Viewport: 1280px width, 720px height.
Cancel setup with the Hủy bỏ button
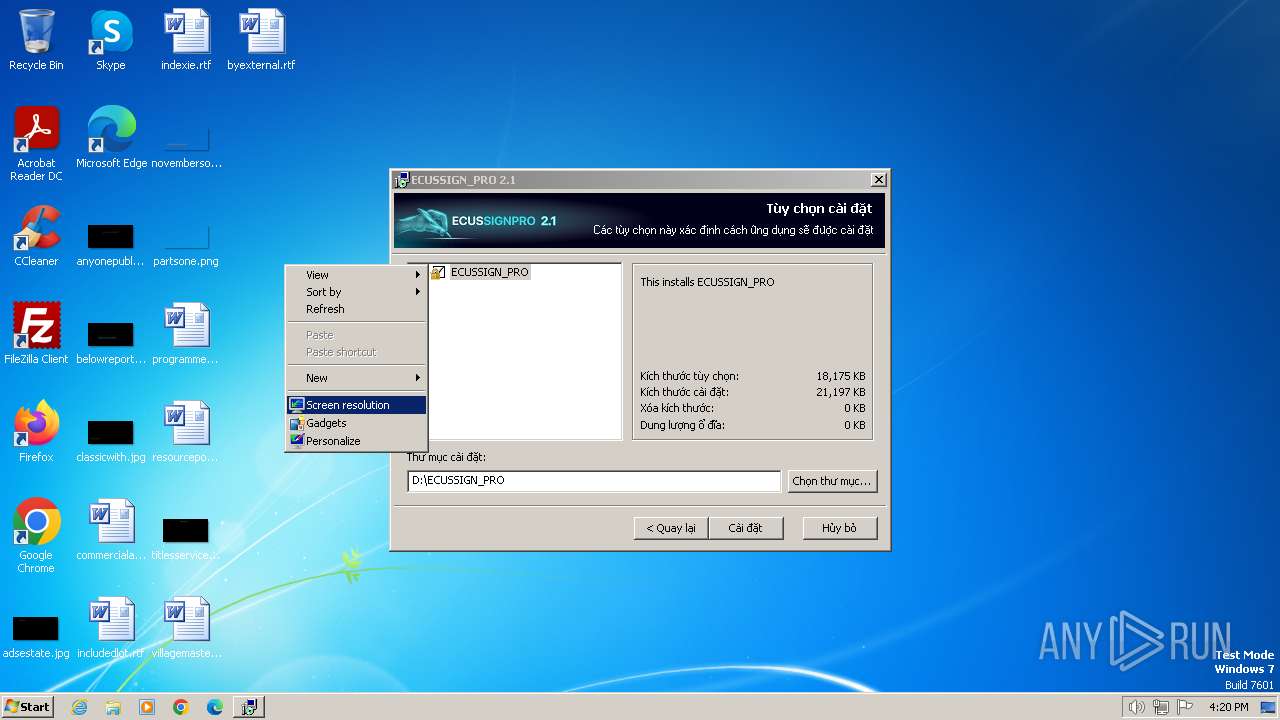tap(840, 528)
